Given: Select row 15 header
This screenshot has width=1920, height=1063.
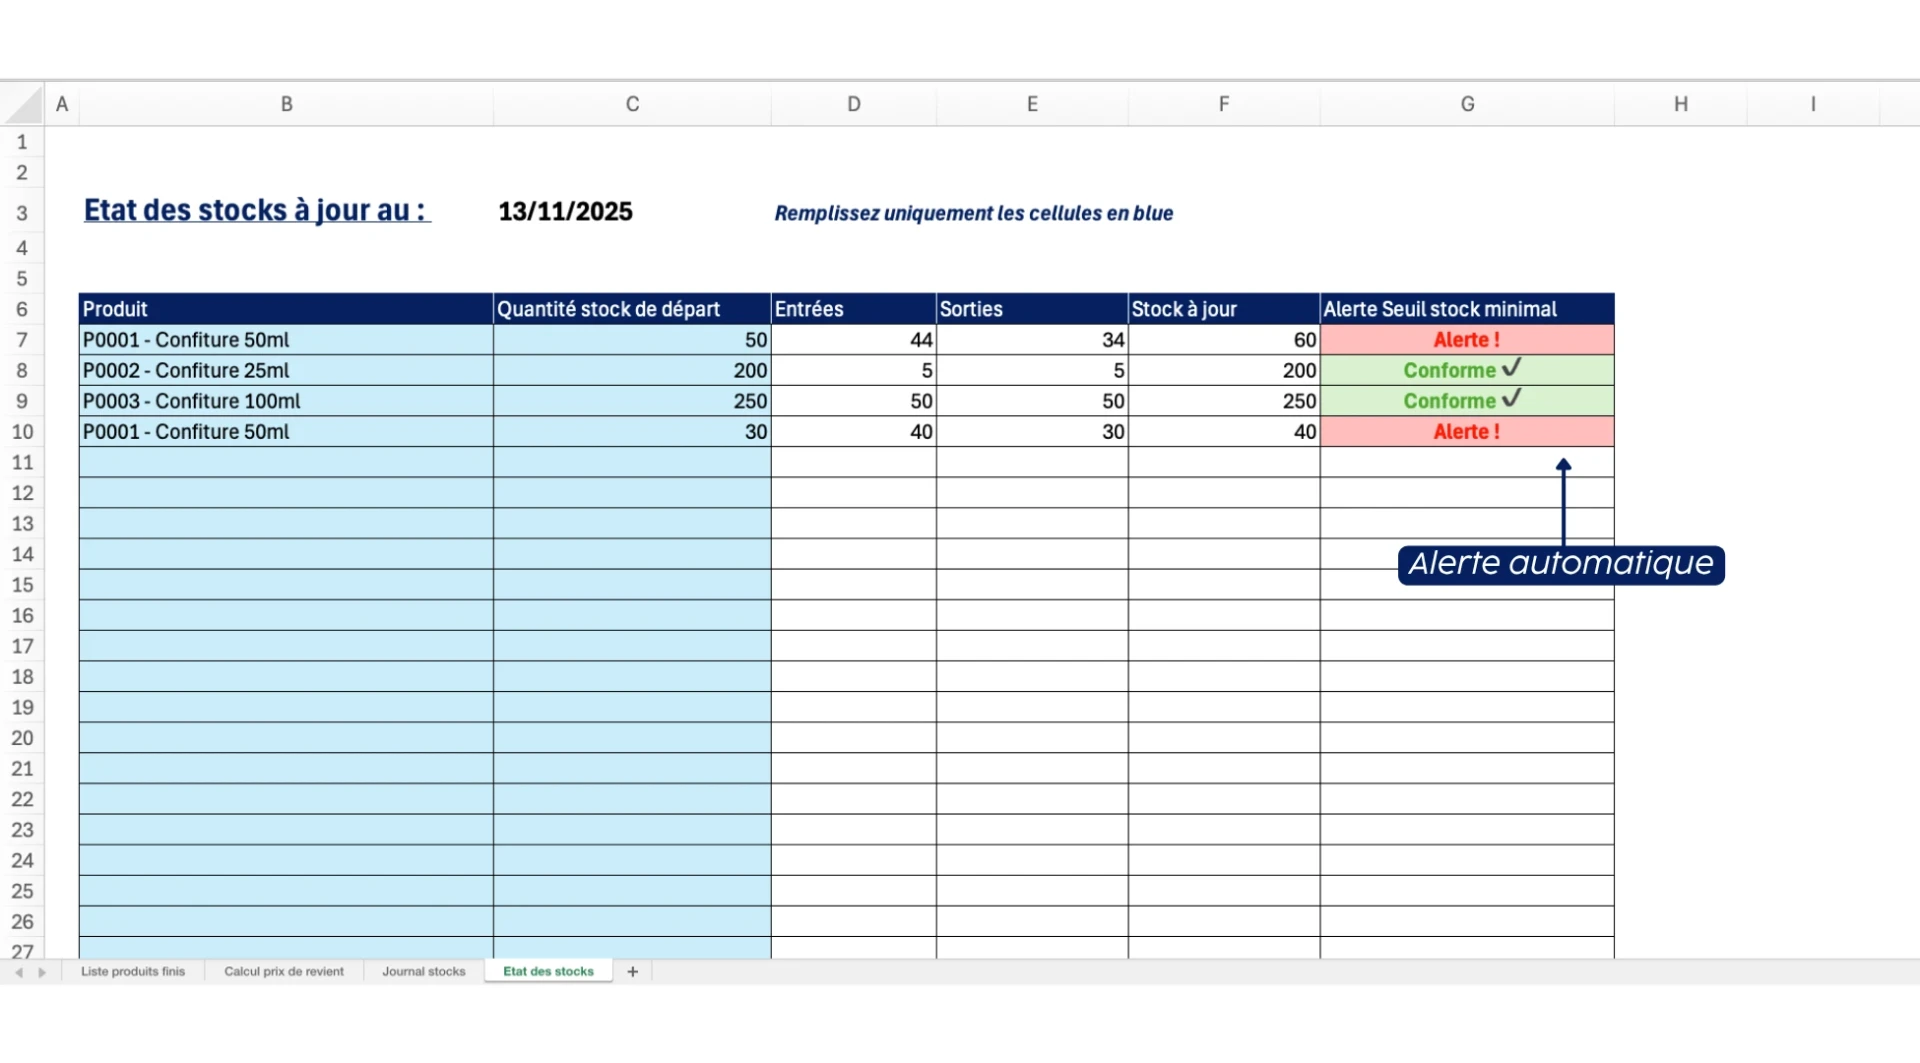Looking at the screenshot, I should tap(22, 585).
